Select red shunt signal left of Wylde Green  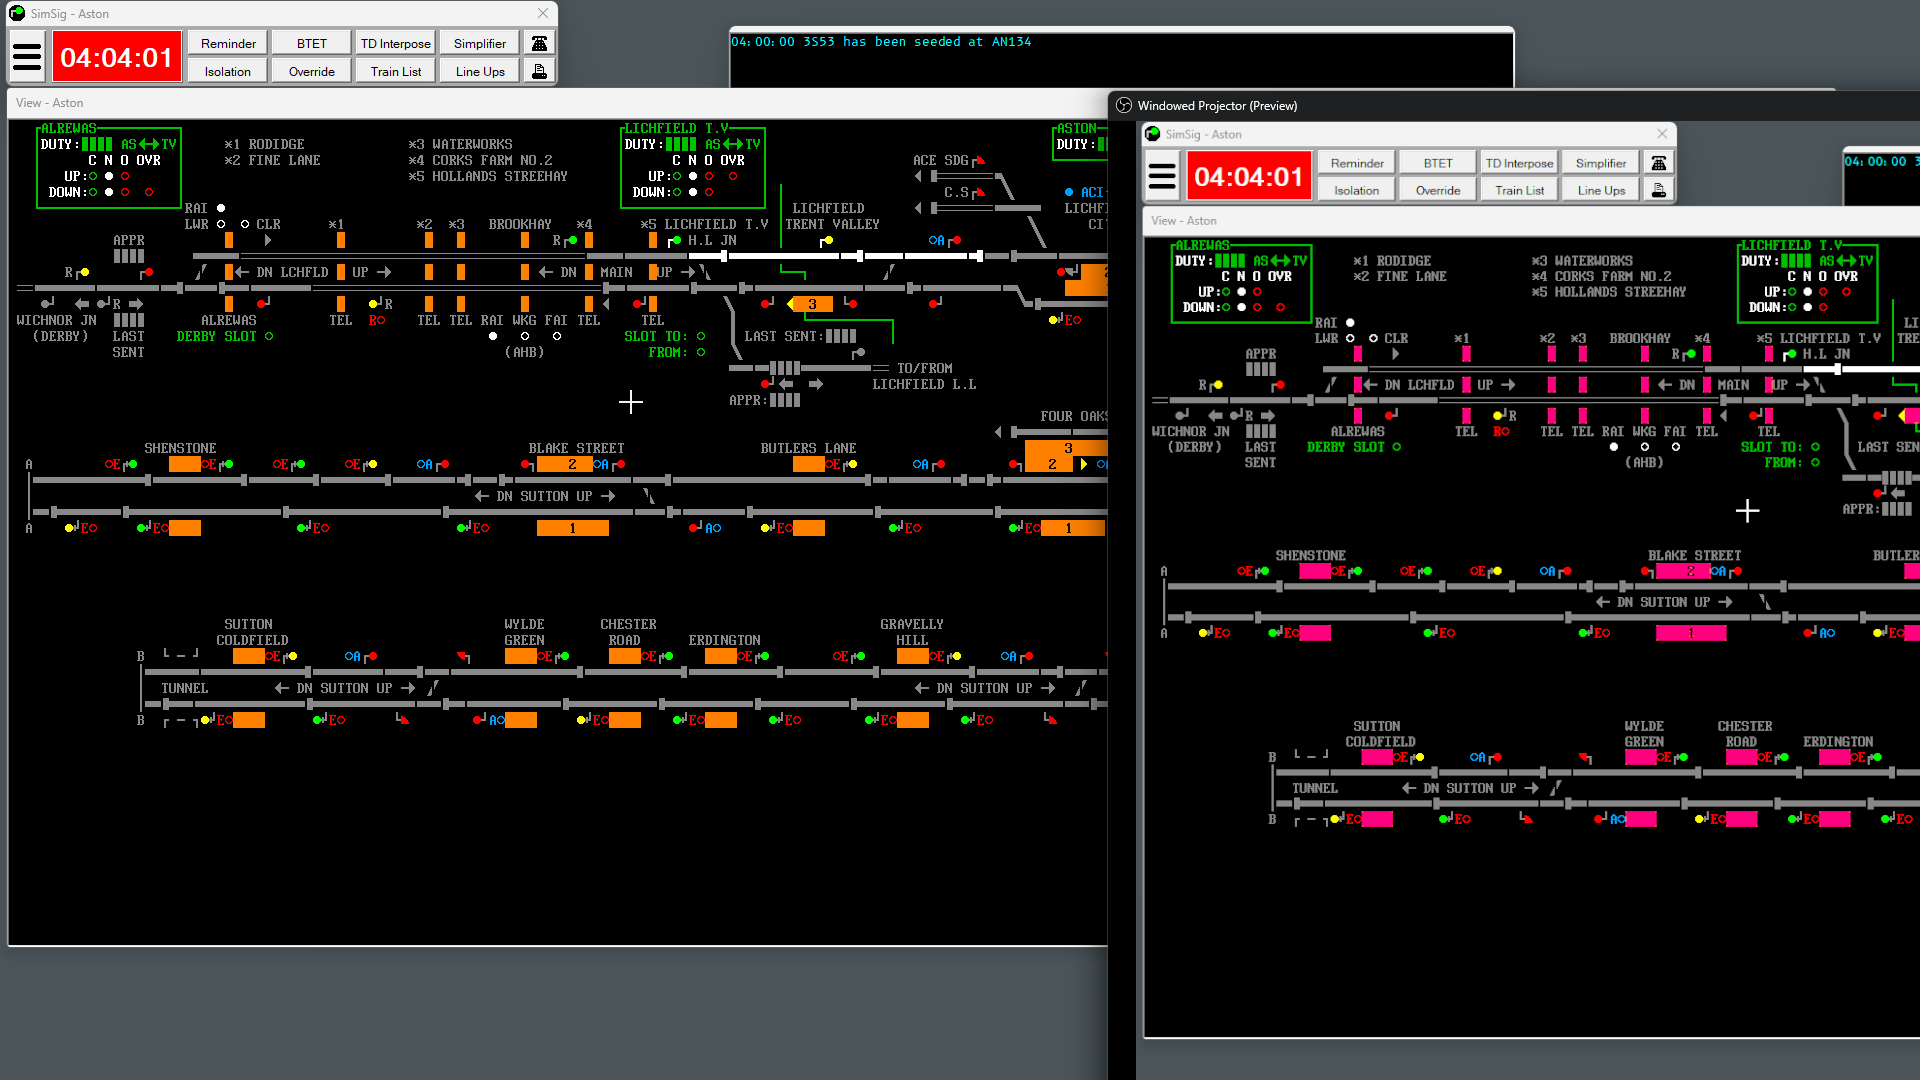tap(463, 657)
